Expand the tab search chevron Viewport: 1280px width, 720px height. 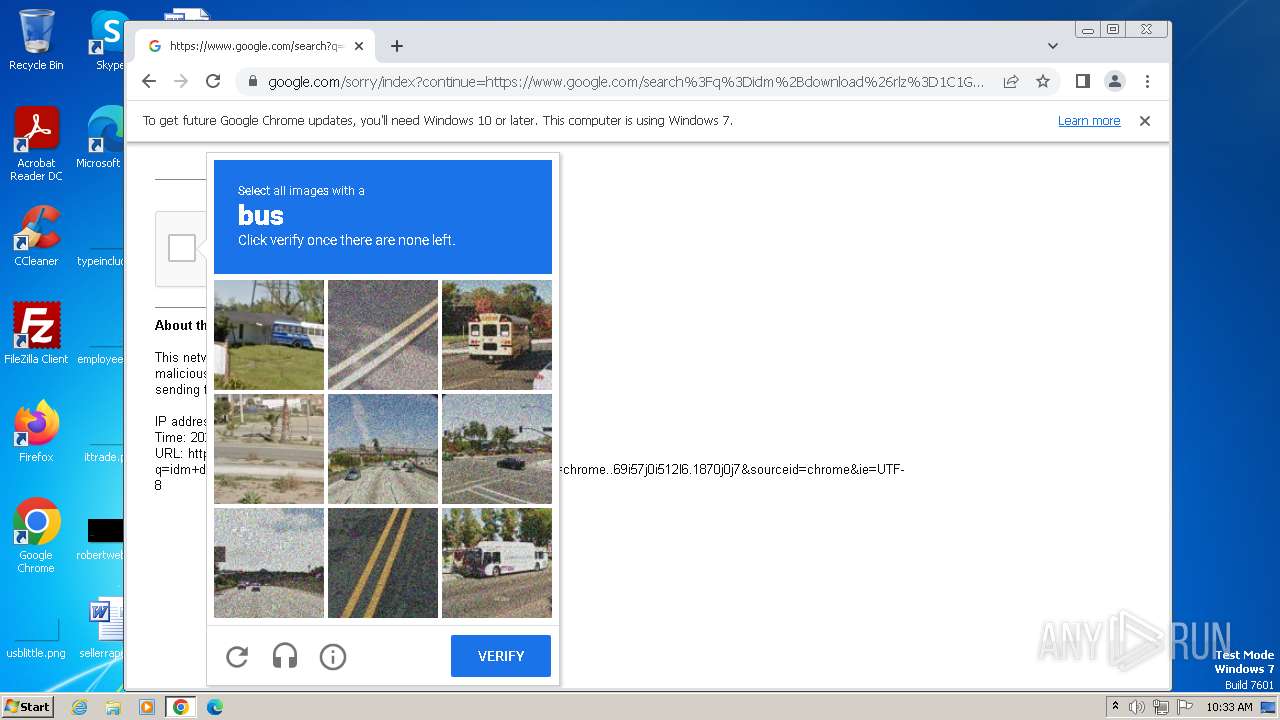click(1053, 46)
